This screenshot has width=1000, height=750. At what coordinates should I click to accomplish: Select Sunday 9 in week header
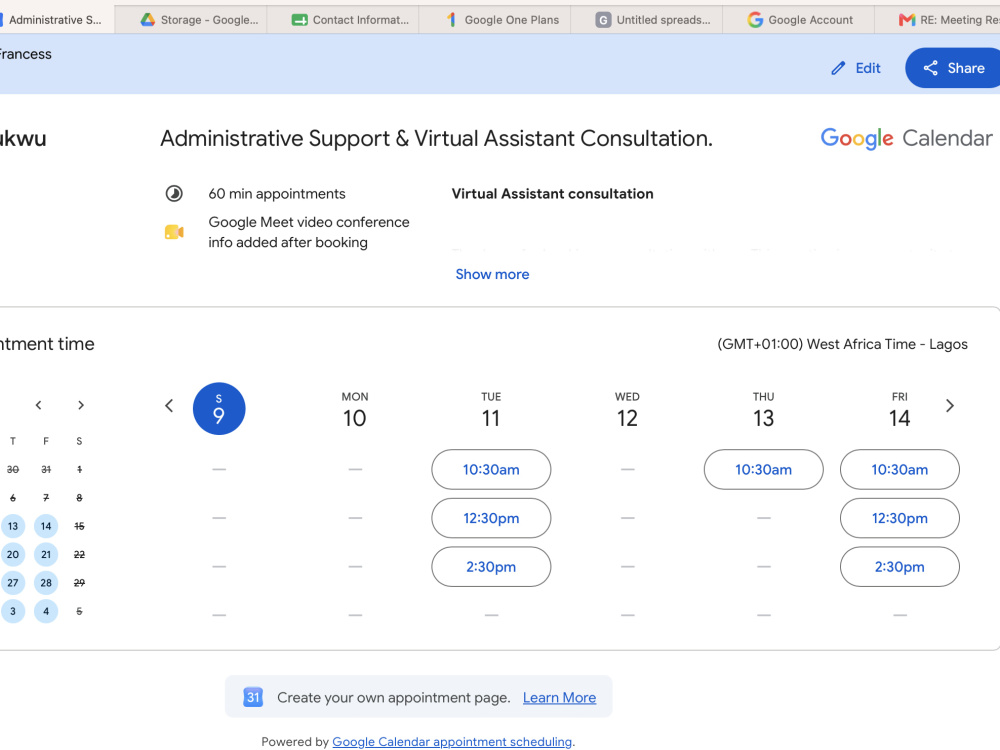(219, 409)
